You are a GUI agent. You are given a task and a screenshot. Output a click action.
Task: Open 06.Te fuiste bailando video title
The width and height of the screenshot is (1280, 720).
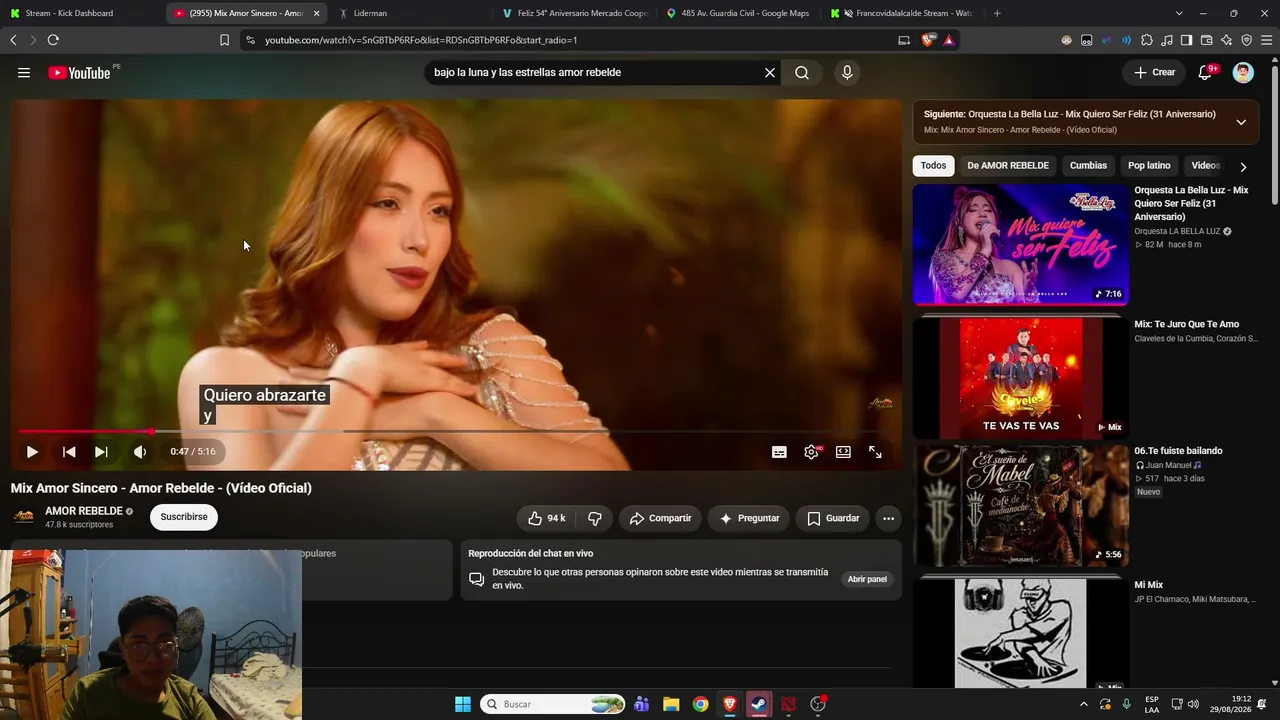[x=1178, y=451]
